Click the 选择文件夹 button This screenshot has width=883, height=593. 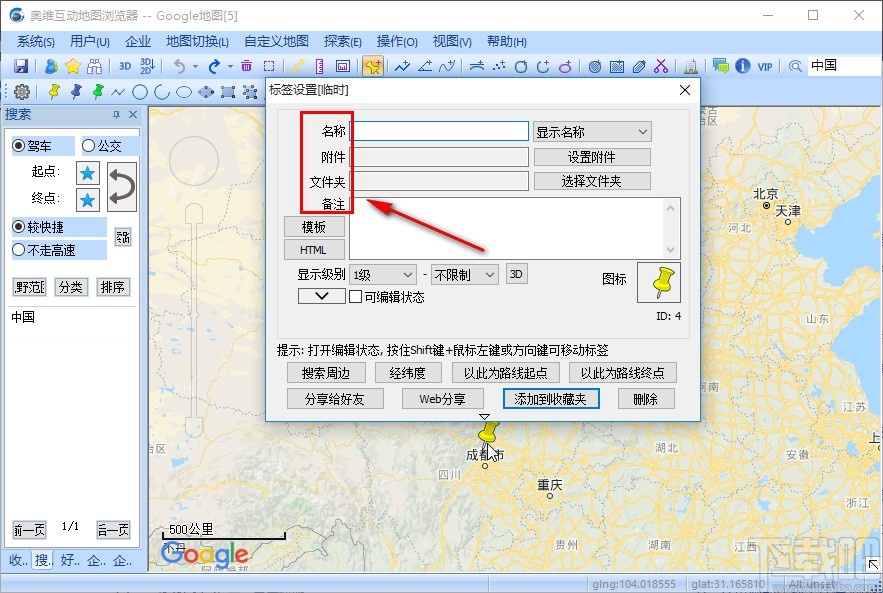[x=592, y=181]
